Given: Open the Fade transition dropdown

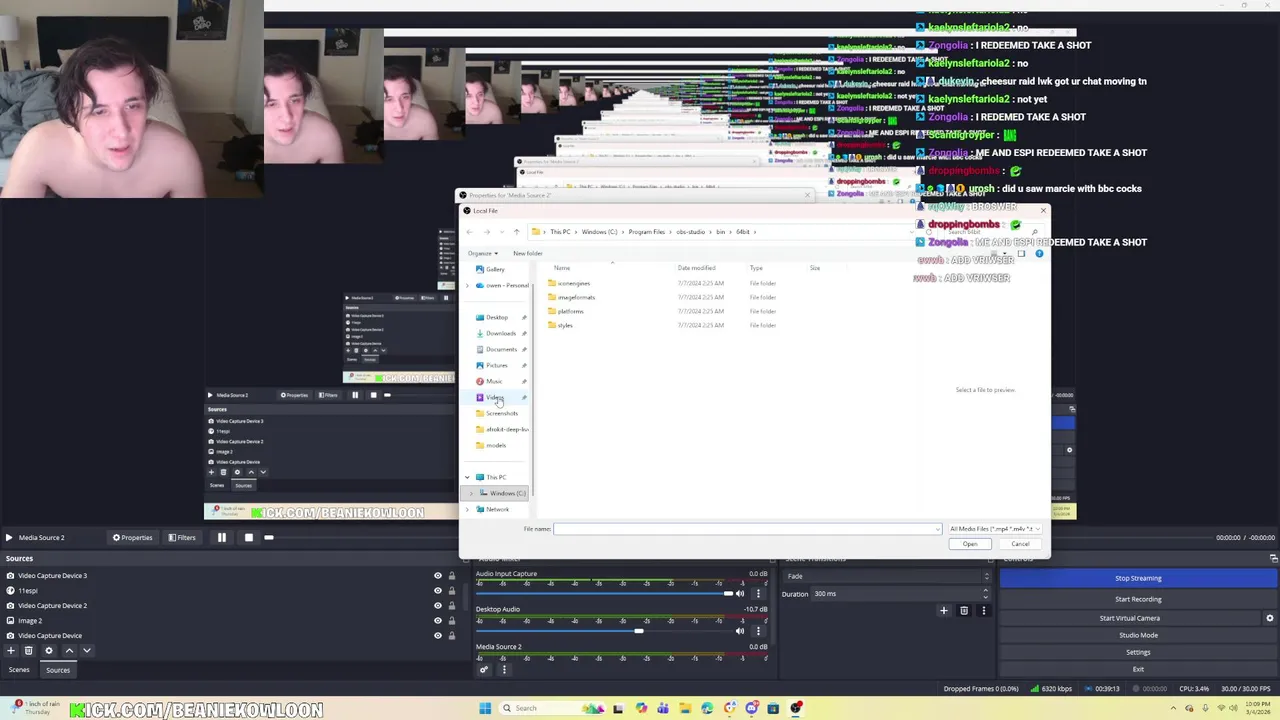Looking at the screenshot, I should tap(887, 576).
